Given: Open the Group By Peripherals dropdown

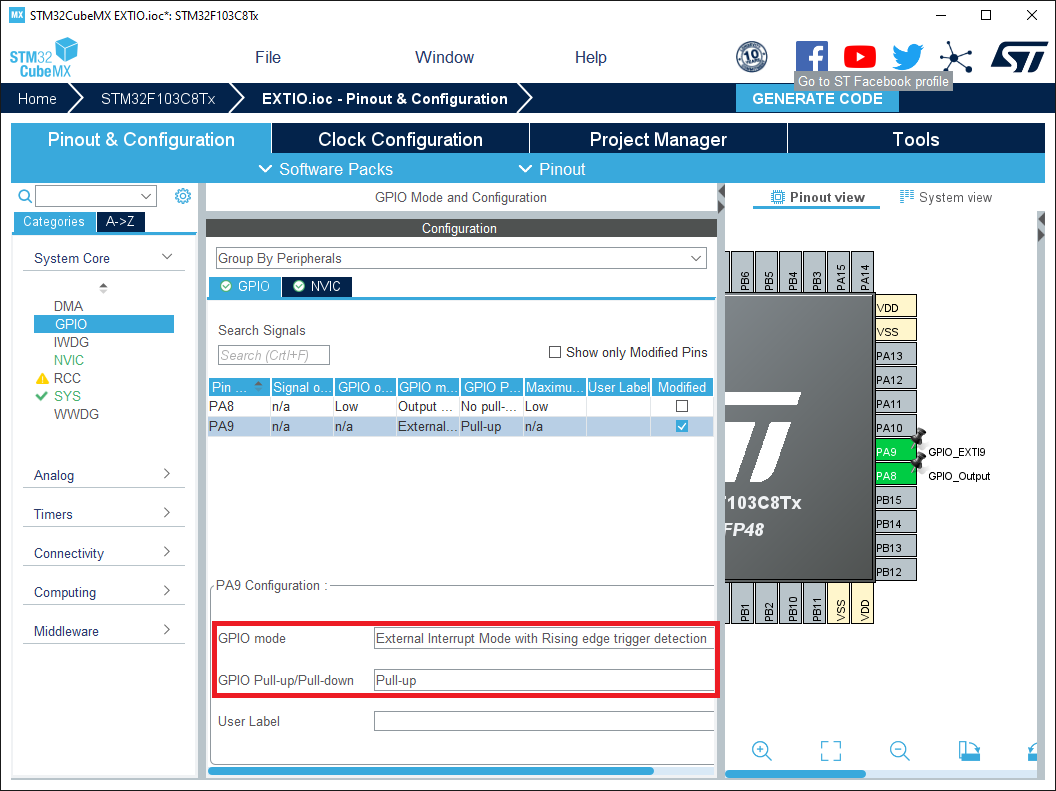Looking at the screenshot, I should tap(461, 259).
